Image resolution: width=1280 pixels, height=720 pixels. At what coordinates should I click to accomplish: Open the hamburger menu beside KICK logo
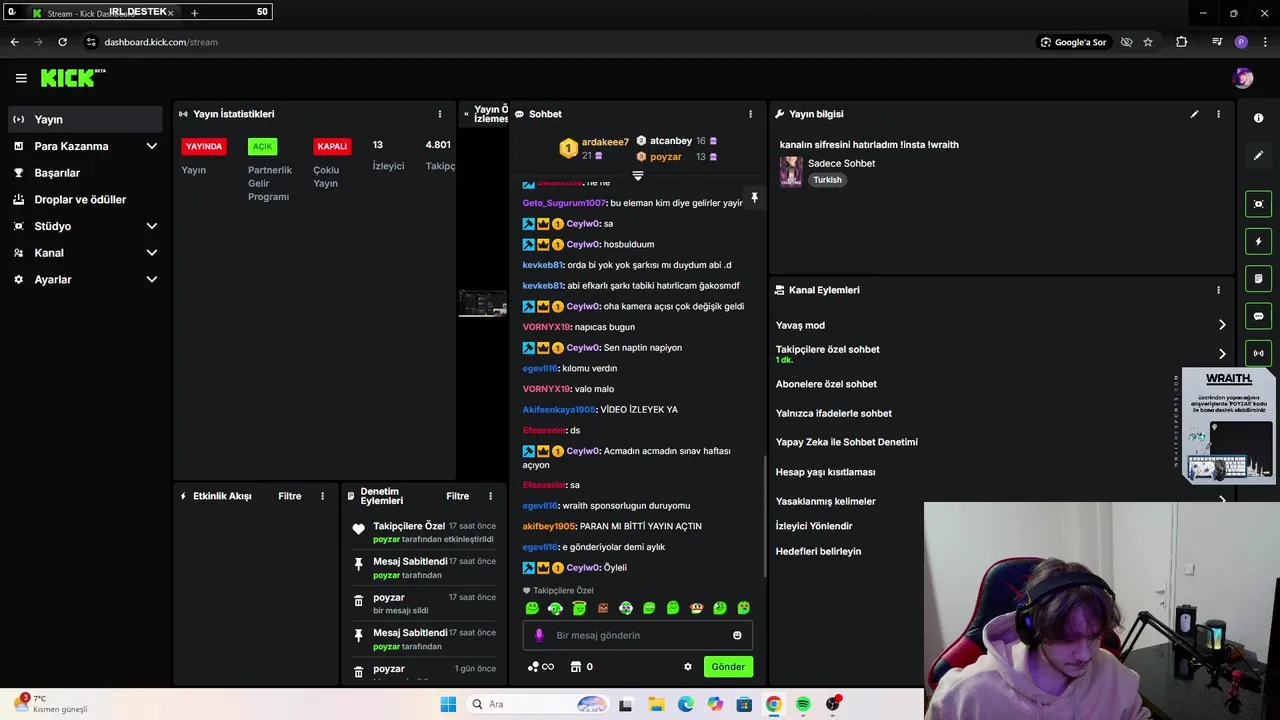pos(21,78)
